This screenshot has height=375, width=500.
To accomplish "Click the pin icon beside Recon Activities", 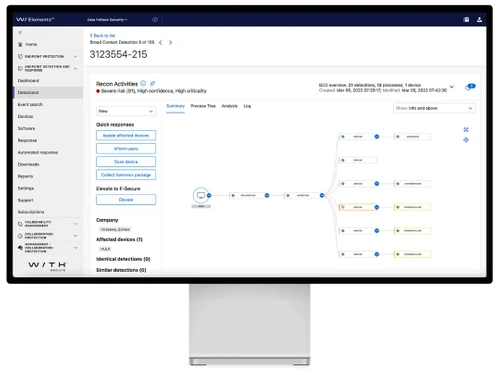I will 152,83.
